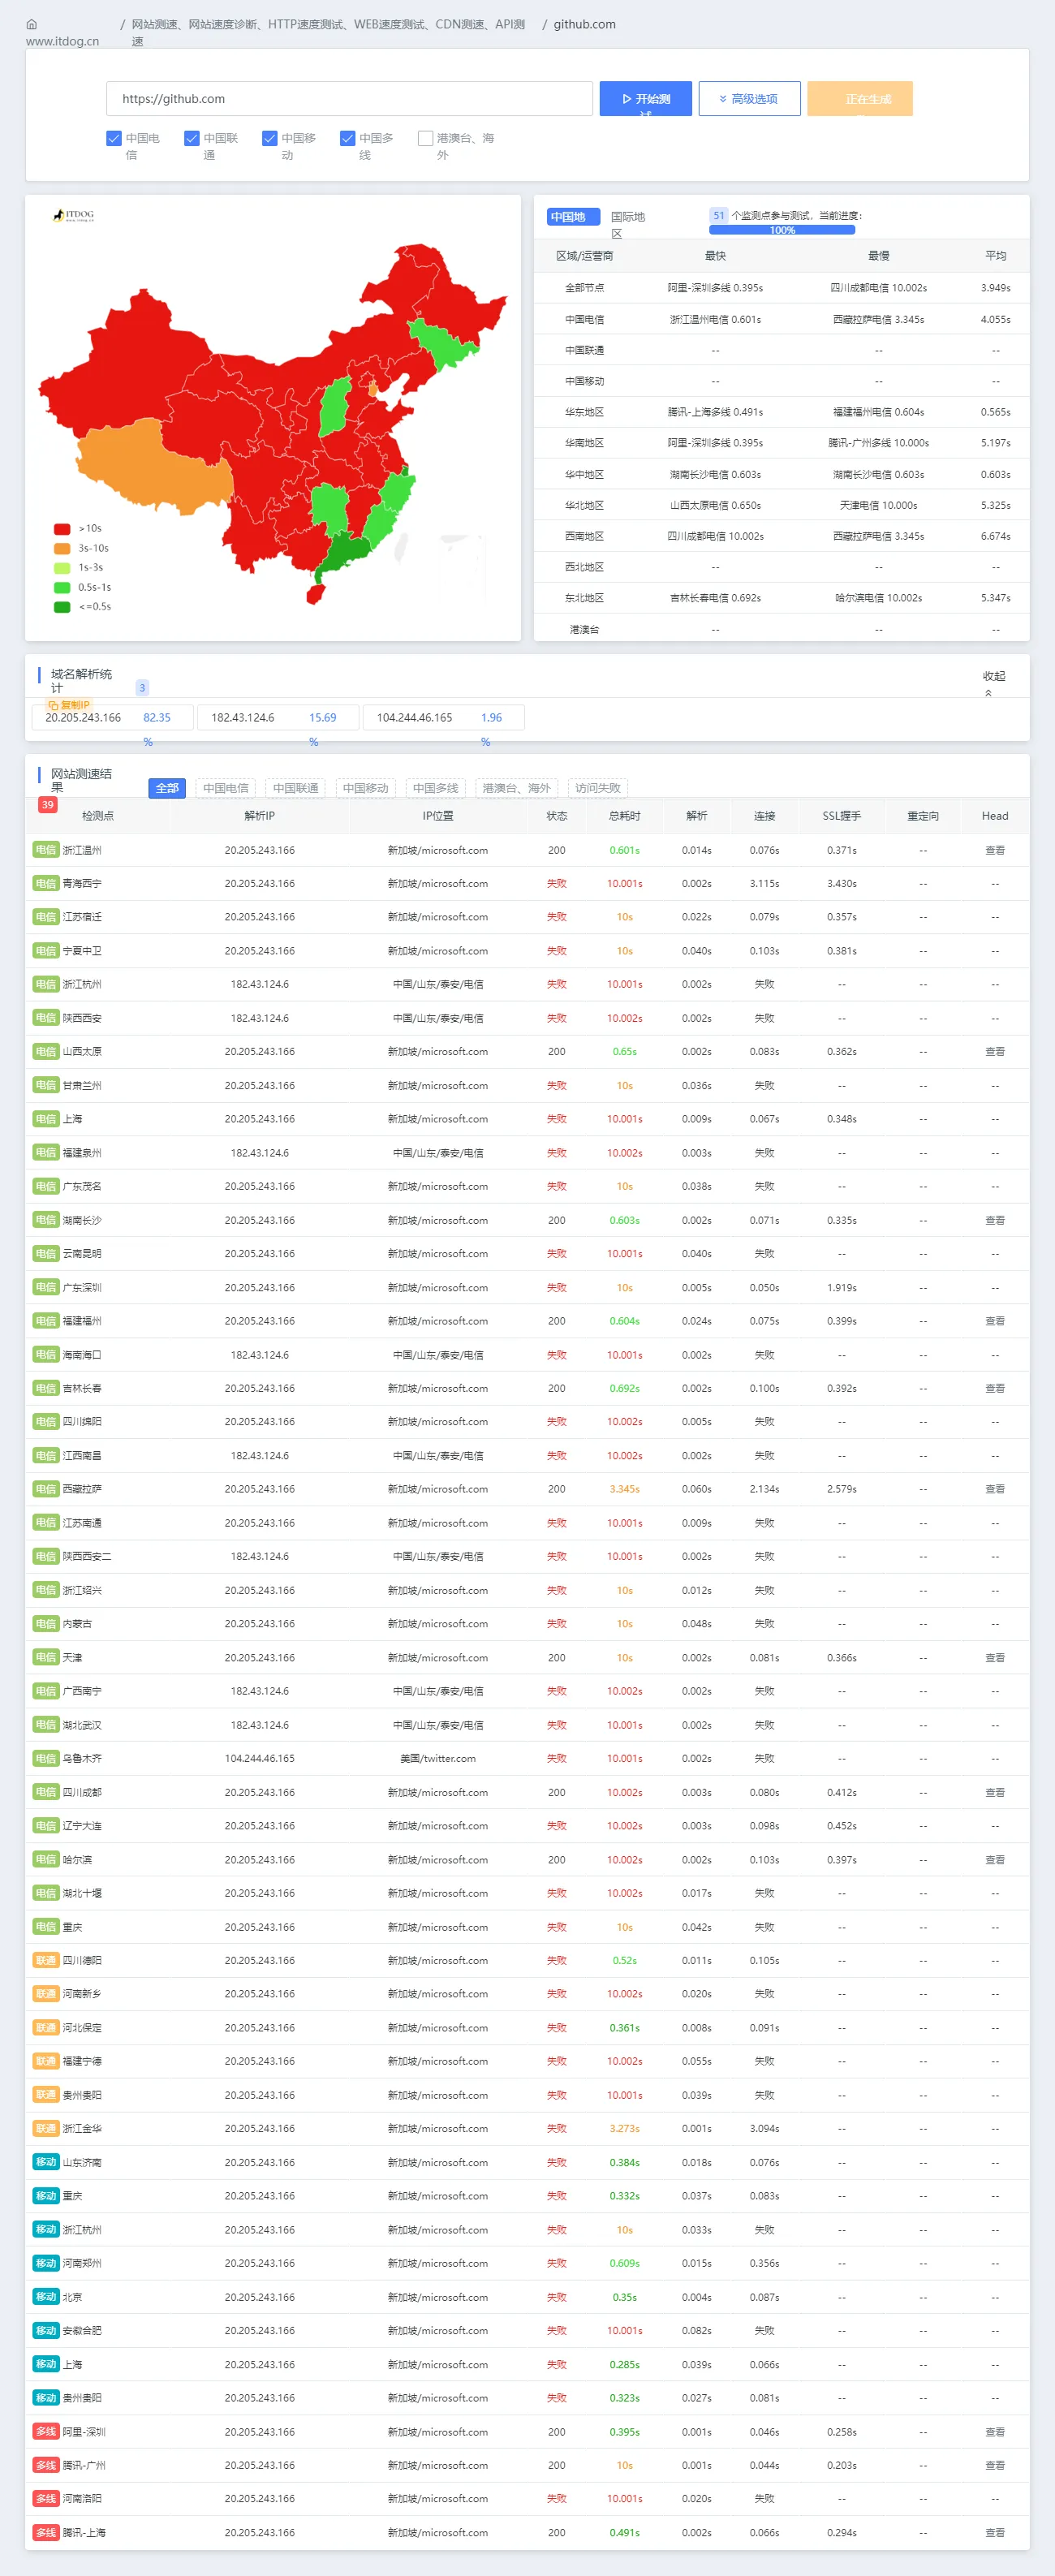Click the 移动 badge on 安徽合肥 row
The image size is (1055, 2576).
tap(46, 2330)
